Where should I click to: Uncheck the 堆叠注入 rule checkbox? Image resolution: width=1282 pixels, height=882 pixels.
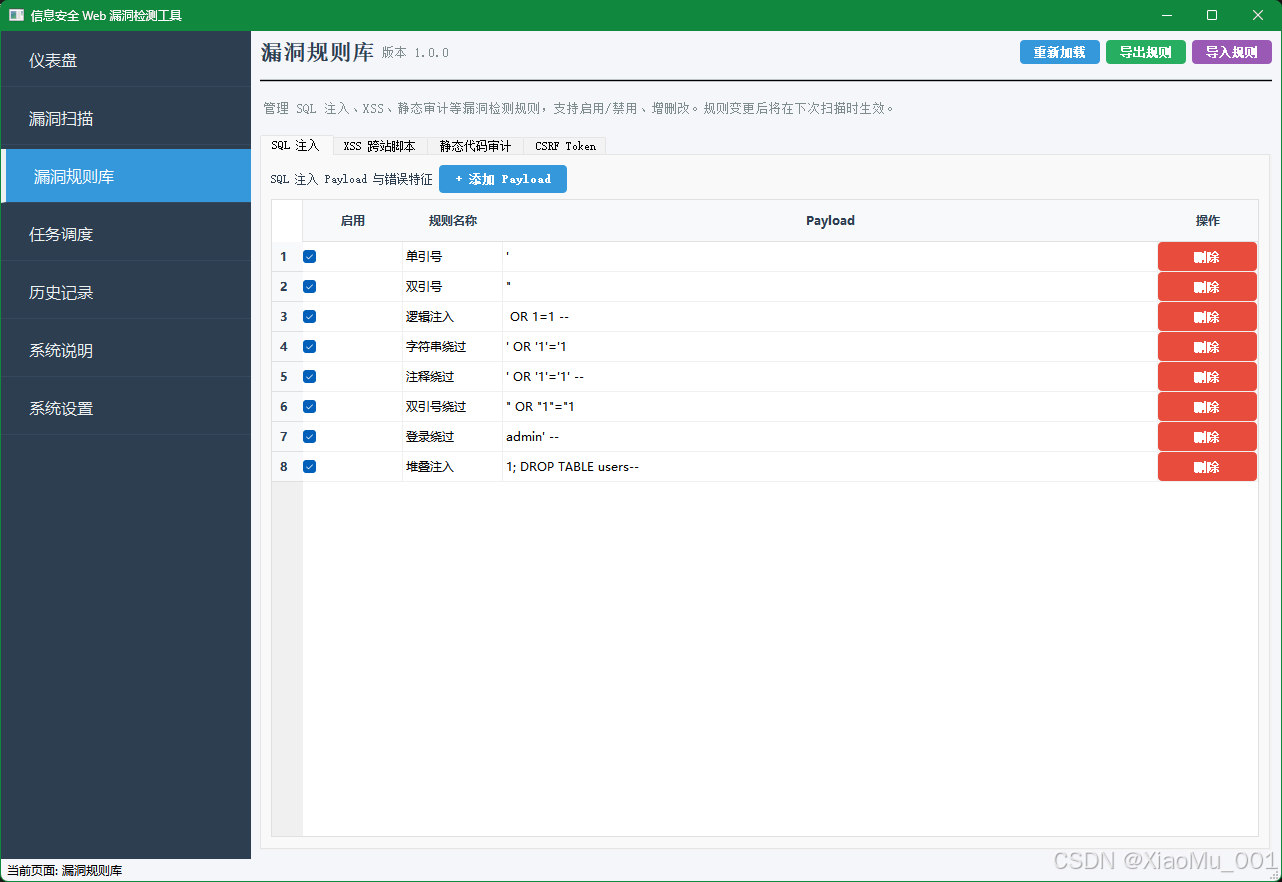tap(310, 467)
